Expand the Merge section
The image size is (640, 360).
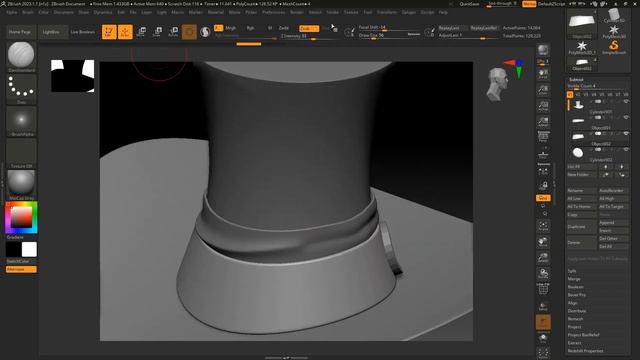[574, 279]
